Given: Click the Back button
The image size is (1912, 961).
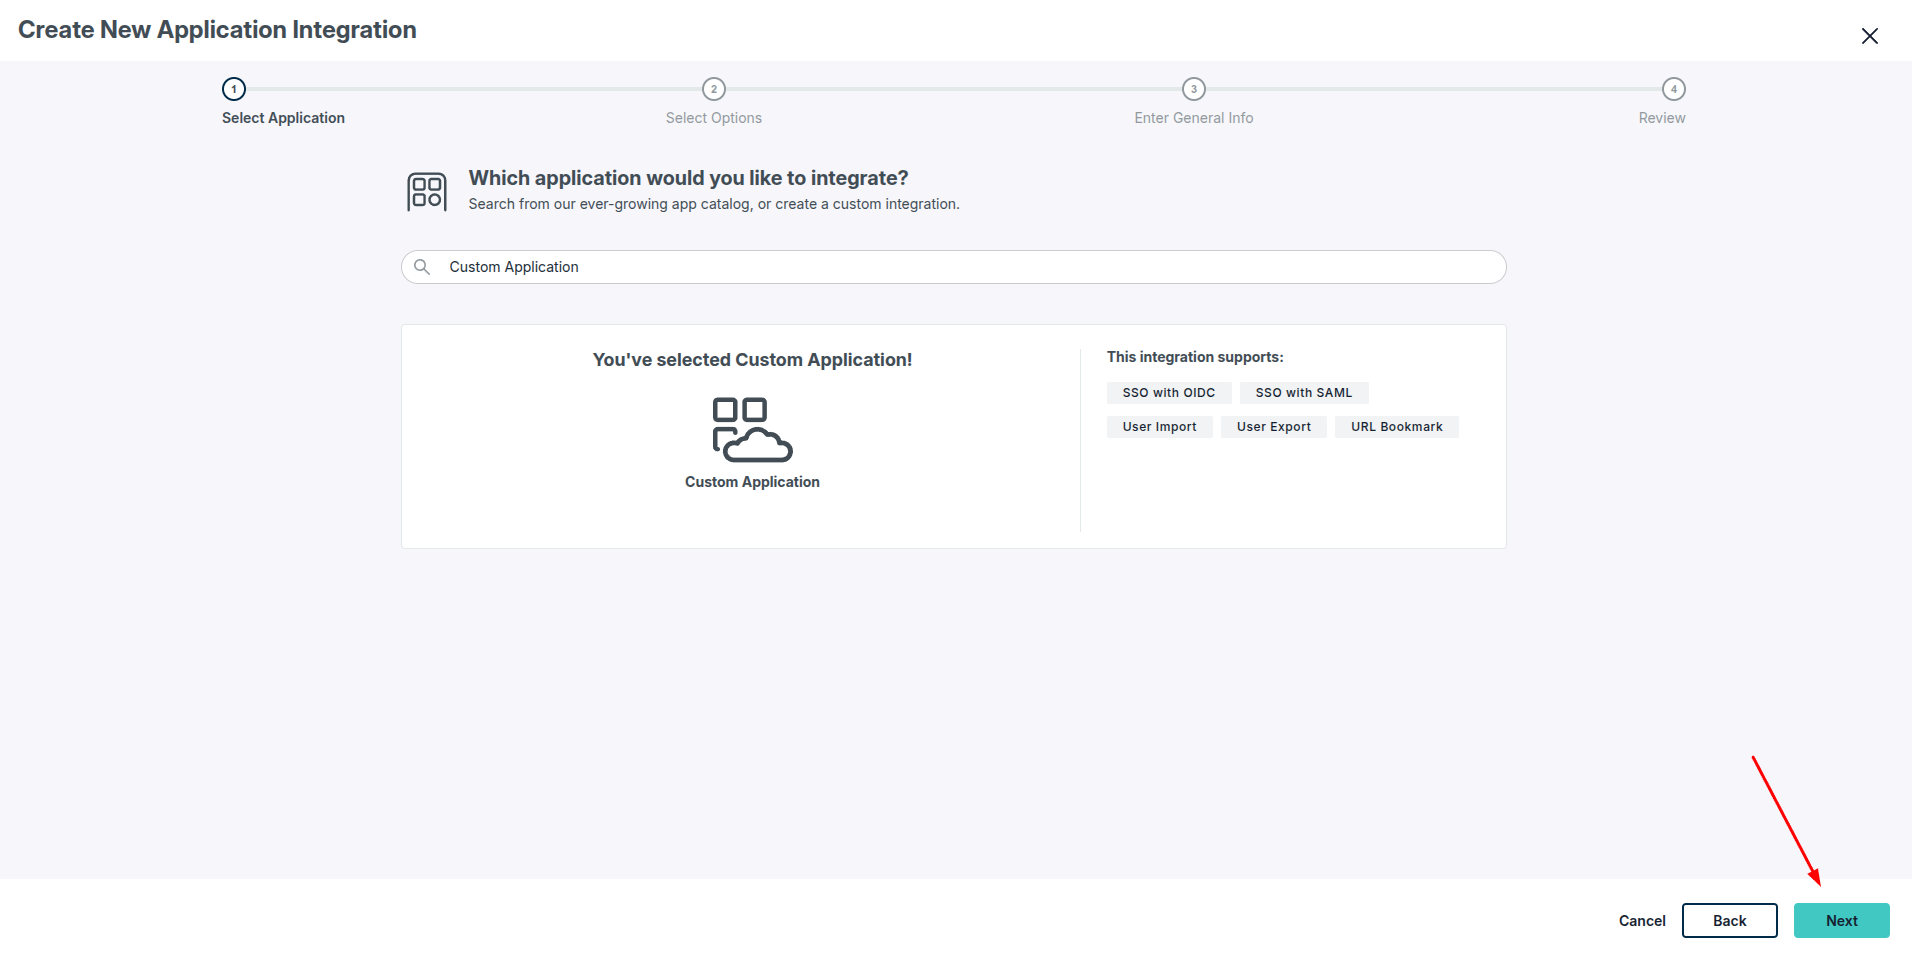Looking at the screenshot, I should tap(1730, 921).
